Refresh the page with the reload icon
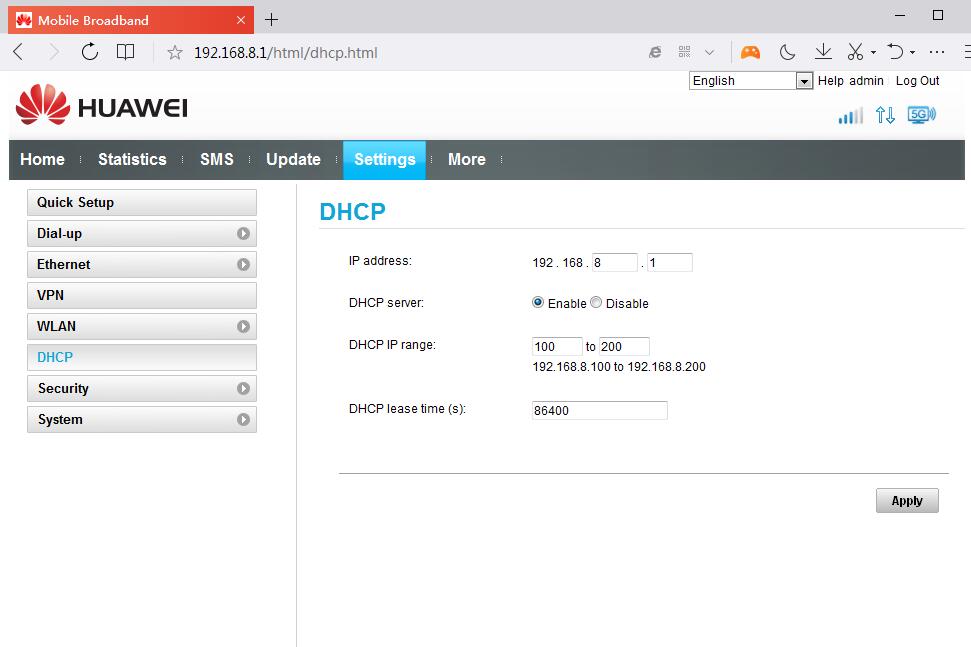This screenshot has height=647, width=971. click(90, 52)
